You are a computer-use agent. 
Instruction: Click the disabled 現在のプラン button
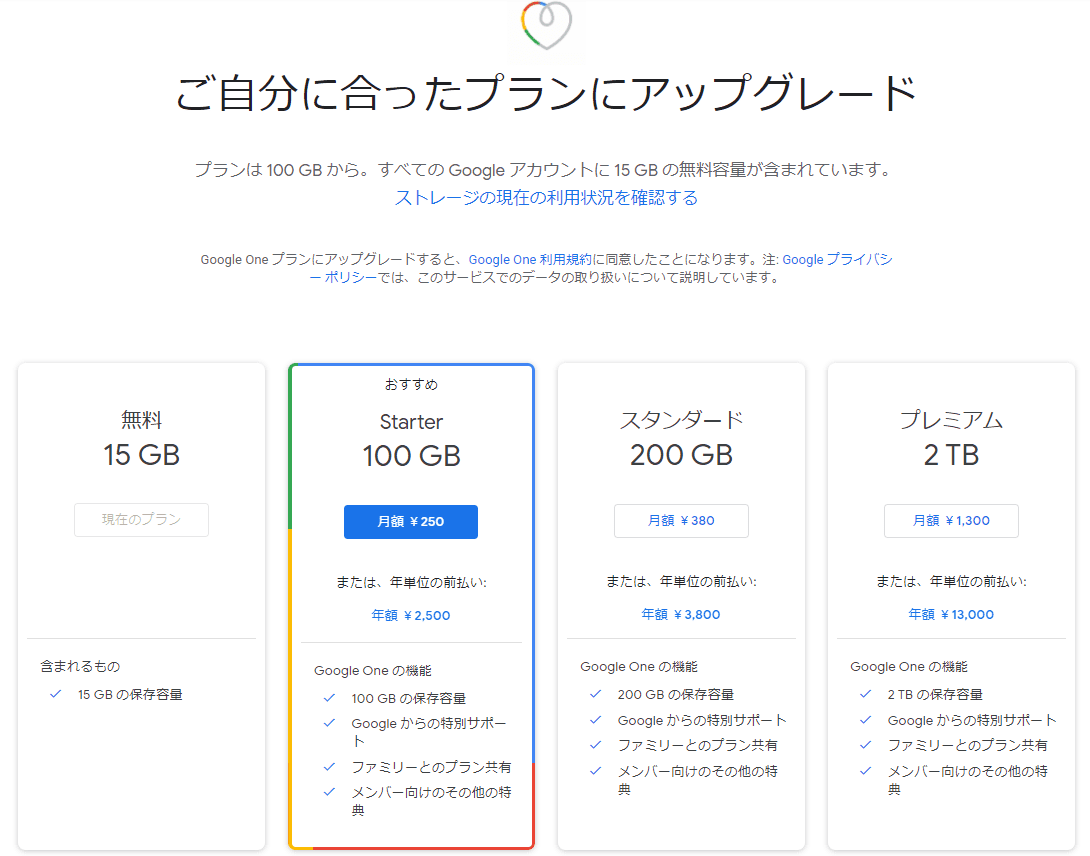click(x=141, y=520)
